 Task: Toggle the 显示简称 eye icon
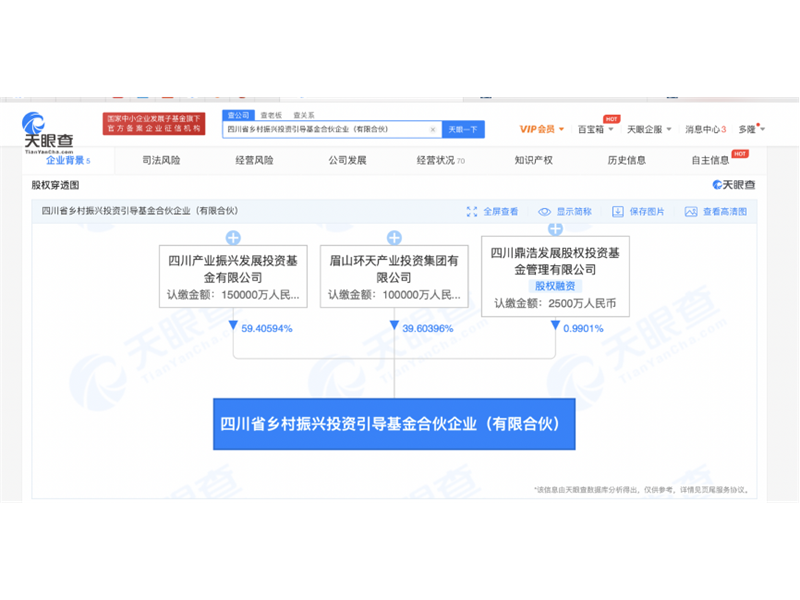click(544, 212)
